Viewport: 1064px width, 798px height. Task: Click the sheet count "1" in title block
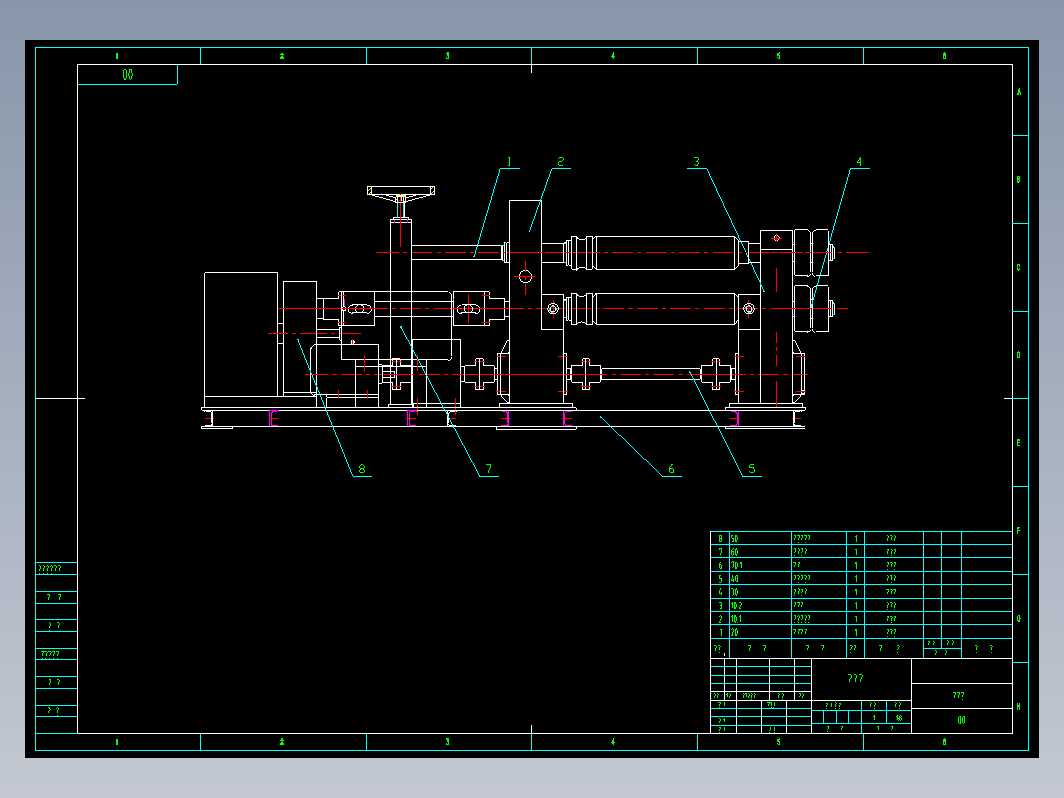[x=874, y=718]
